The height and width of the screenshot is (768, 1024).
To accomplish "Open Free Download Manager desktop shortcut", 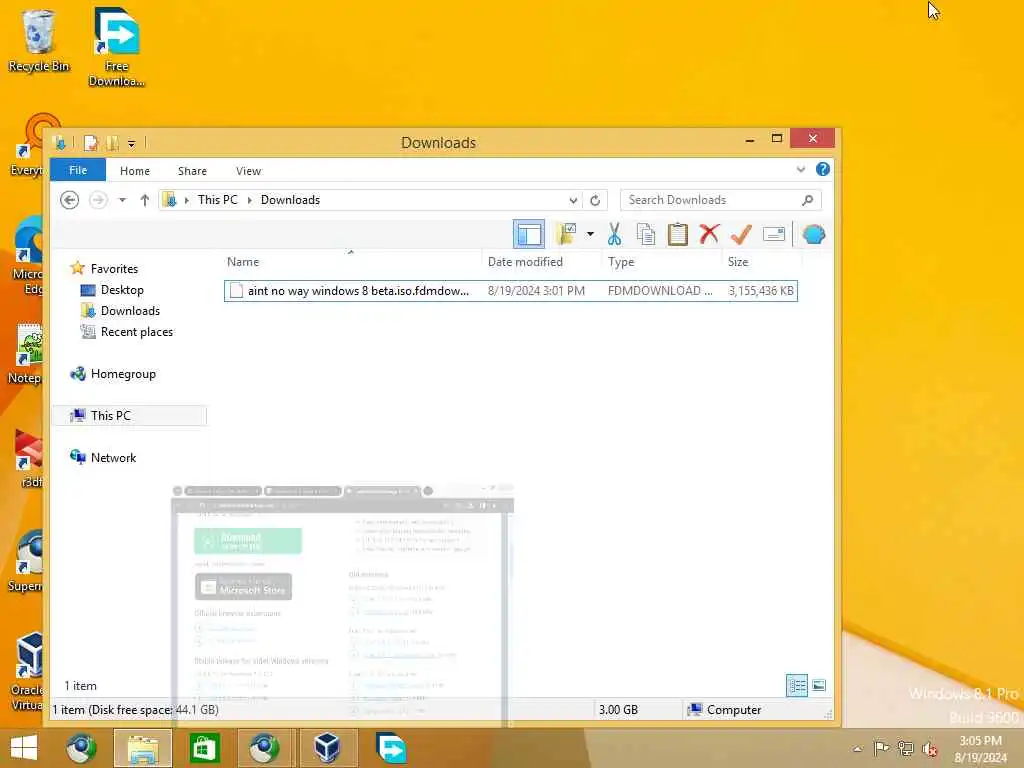I will (116, 47).
